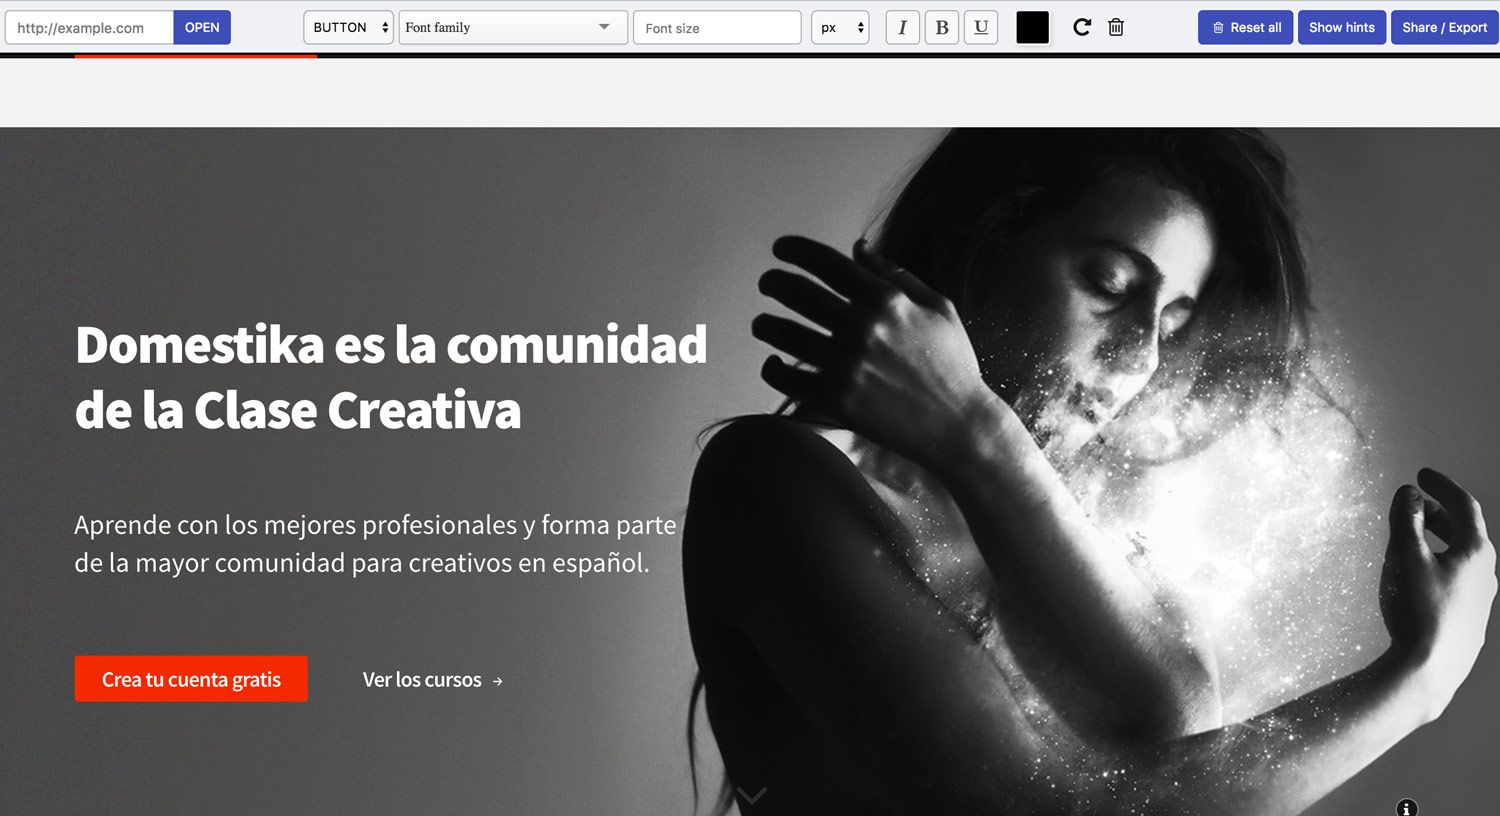Click the trash delete icon
1500x816 pixels.
1116,27
